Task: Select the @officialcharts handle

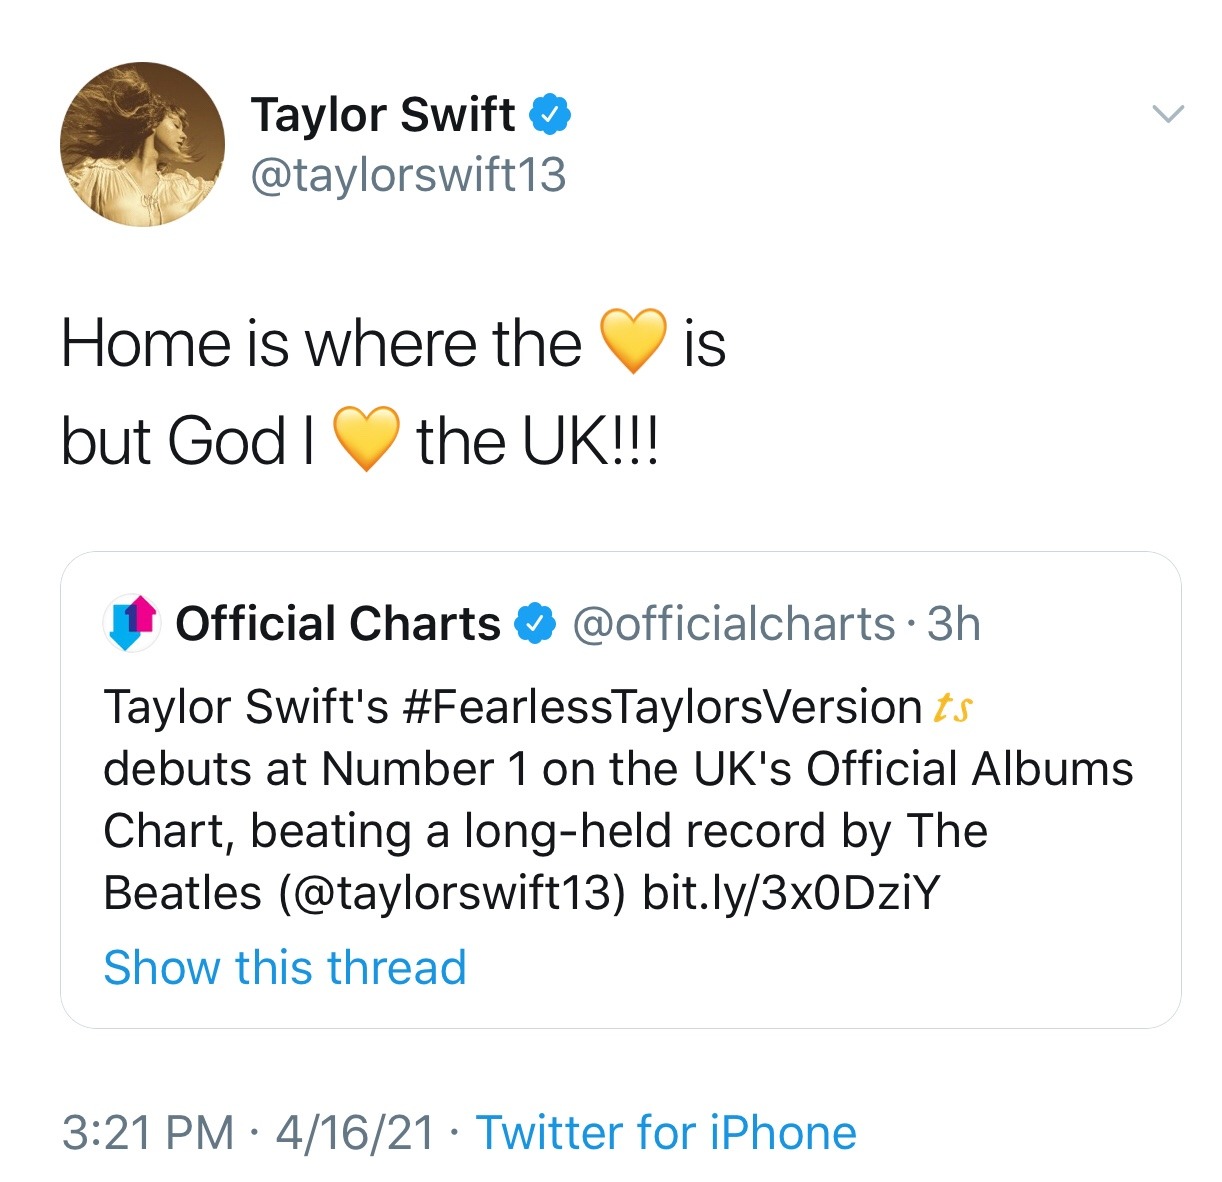Action: 733,623
